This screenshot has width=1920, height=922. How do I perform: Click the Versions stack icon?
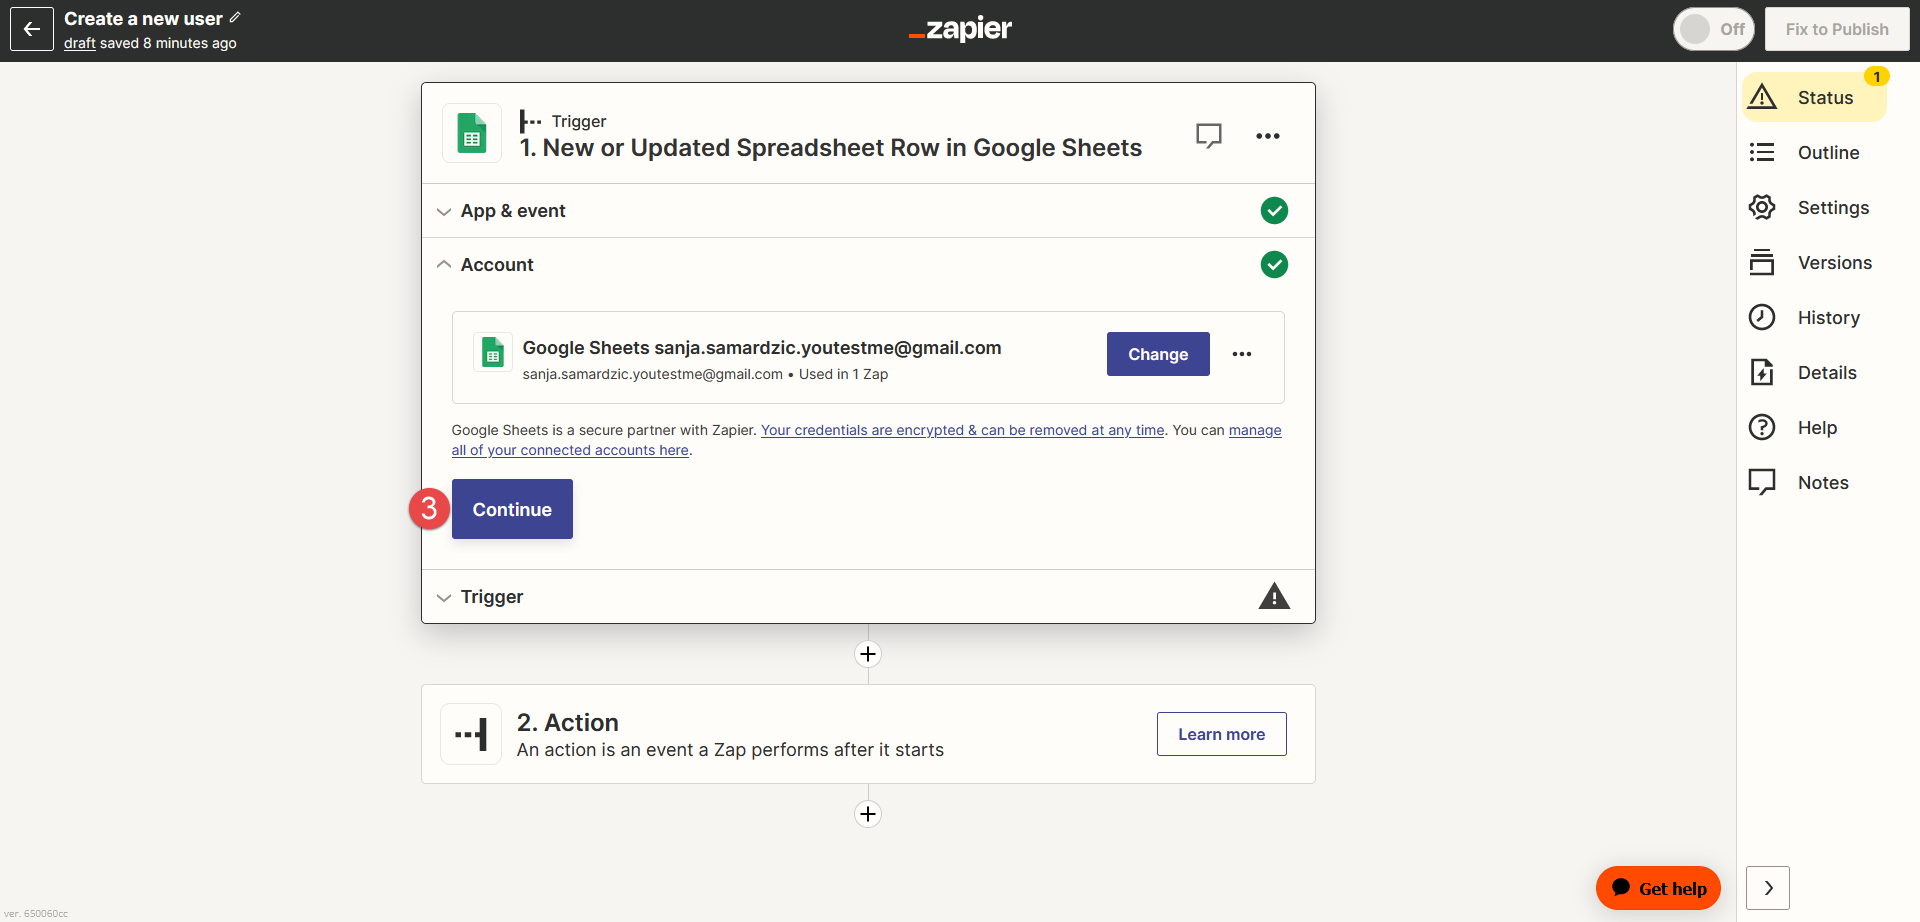1762,262
